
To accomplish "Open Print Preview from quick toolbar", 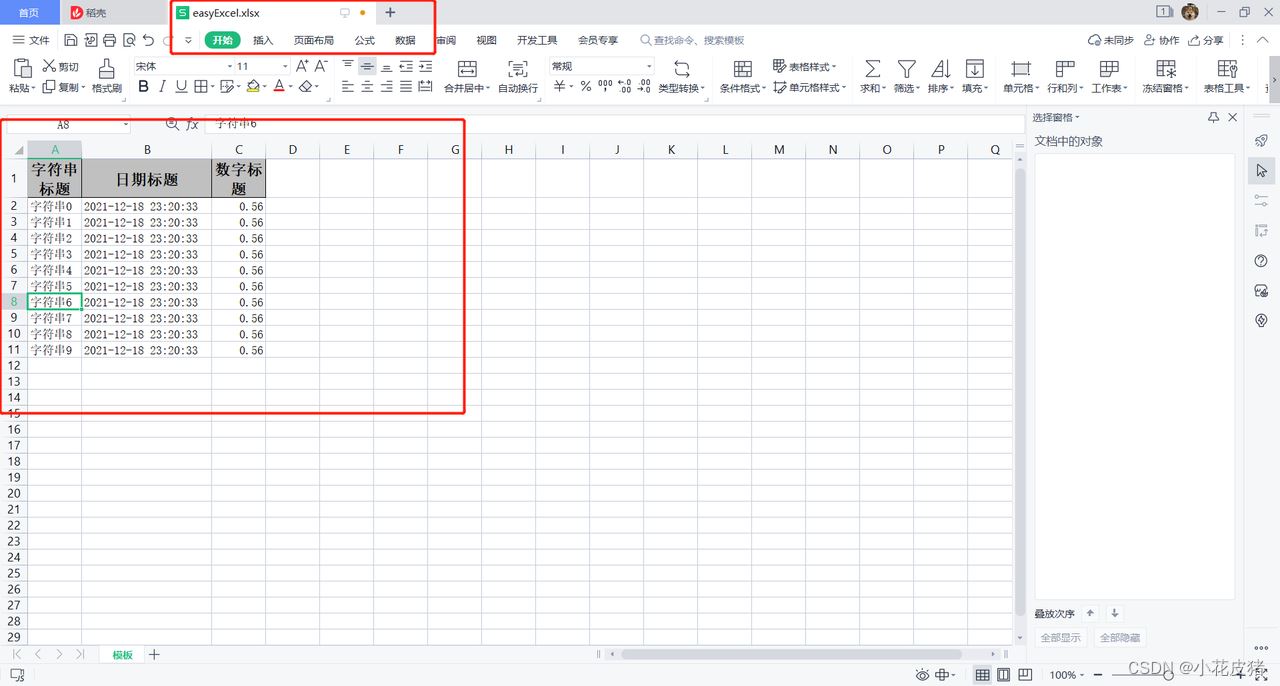I will pyautogui.click(x=129, y=40).
